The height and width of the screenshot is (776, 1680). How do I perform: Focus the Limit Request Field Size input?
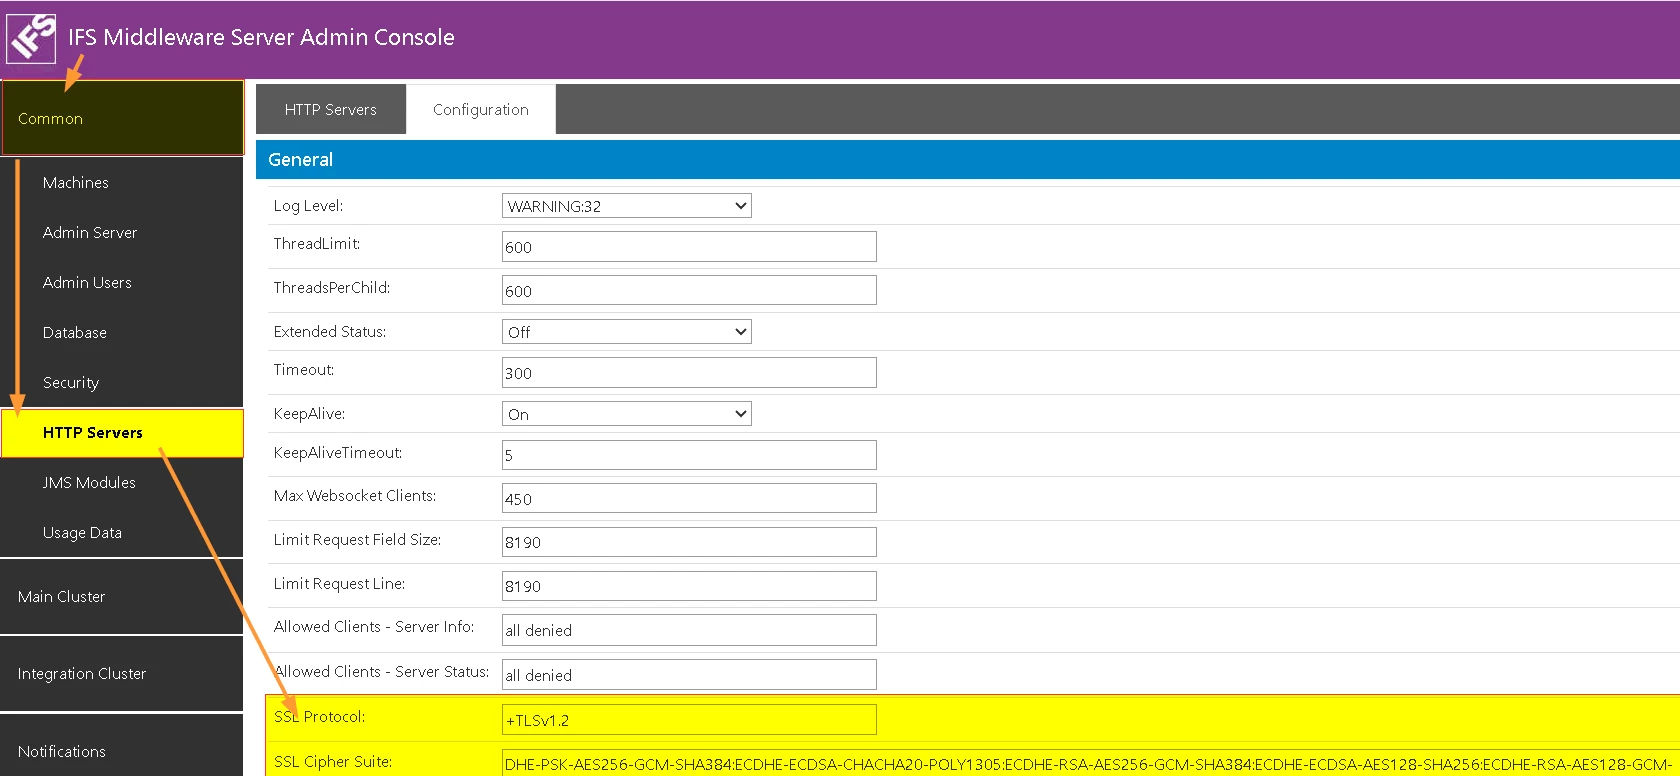coord(689,542)
